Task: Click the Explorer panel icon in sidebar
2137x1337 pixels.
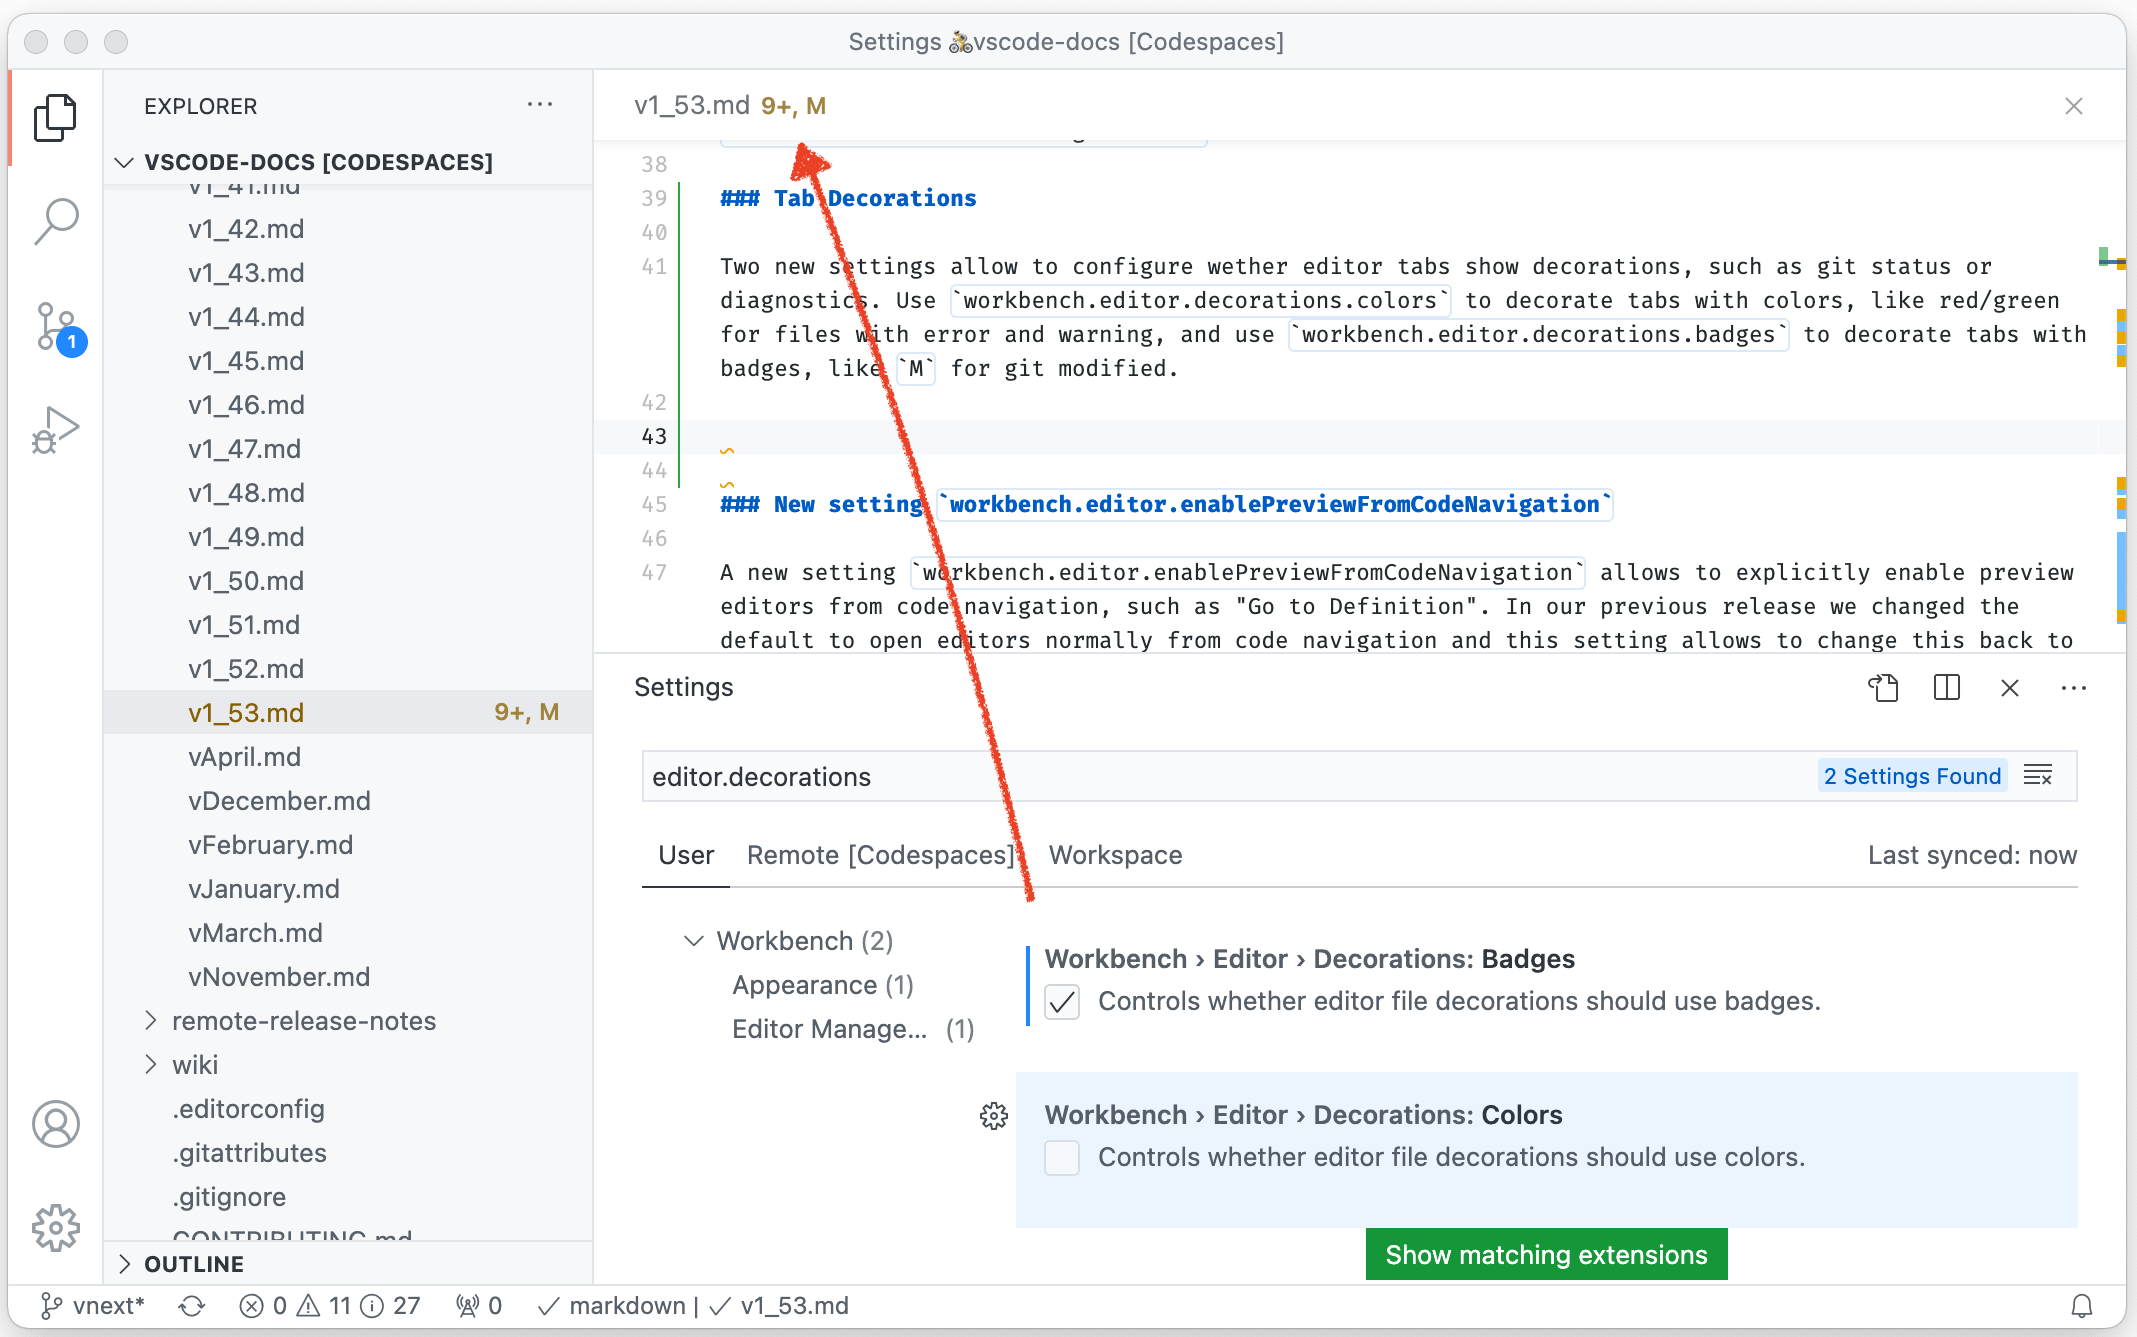Action: tap(55, 120)
